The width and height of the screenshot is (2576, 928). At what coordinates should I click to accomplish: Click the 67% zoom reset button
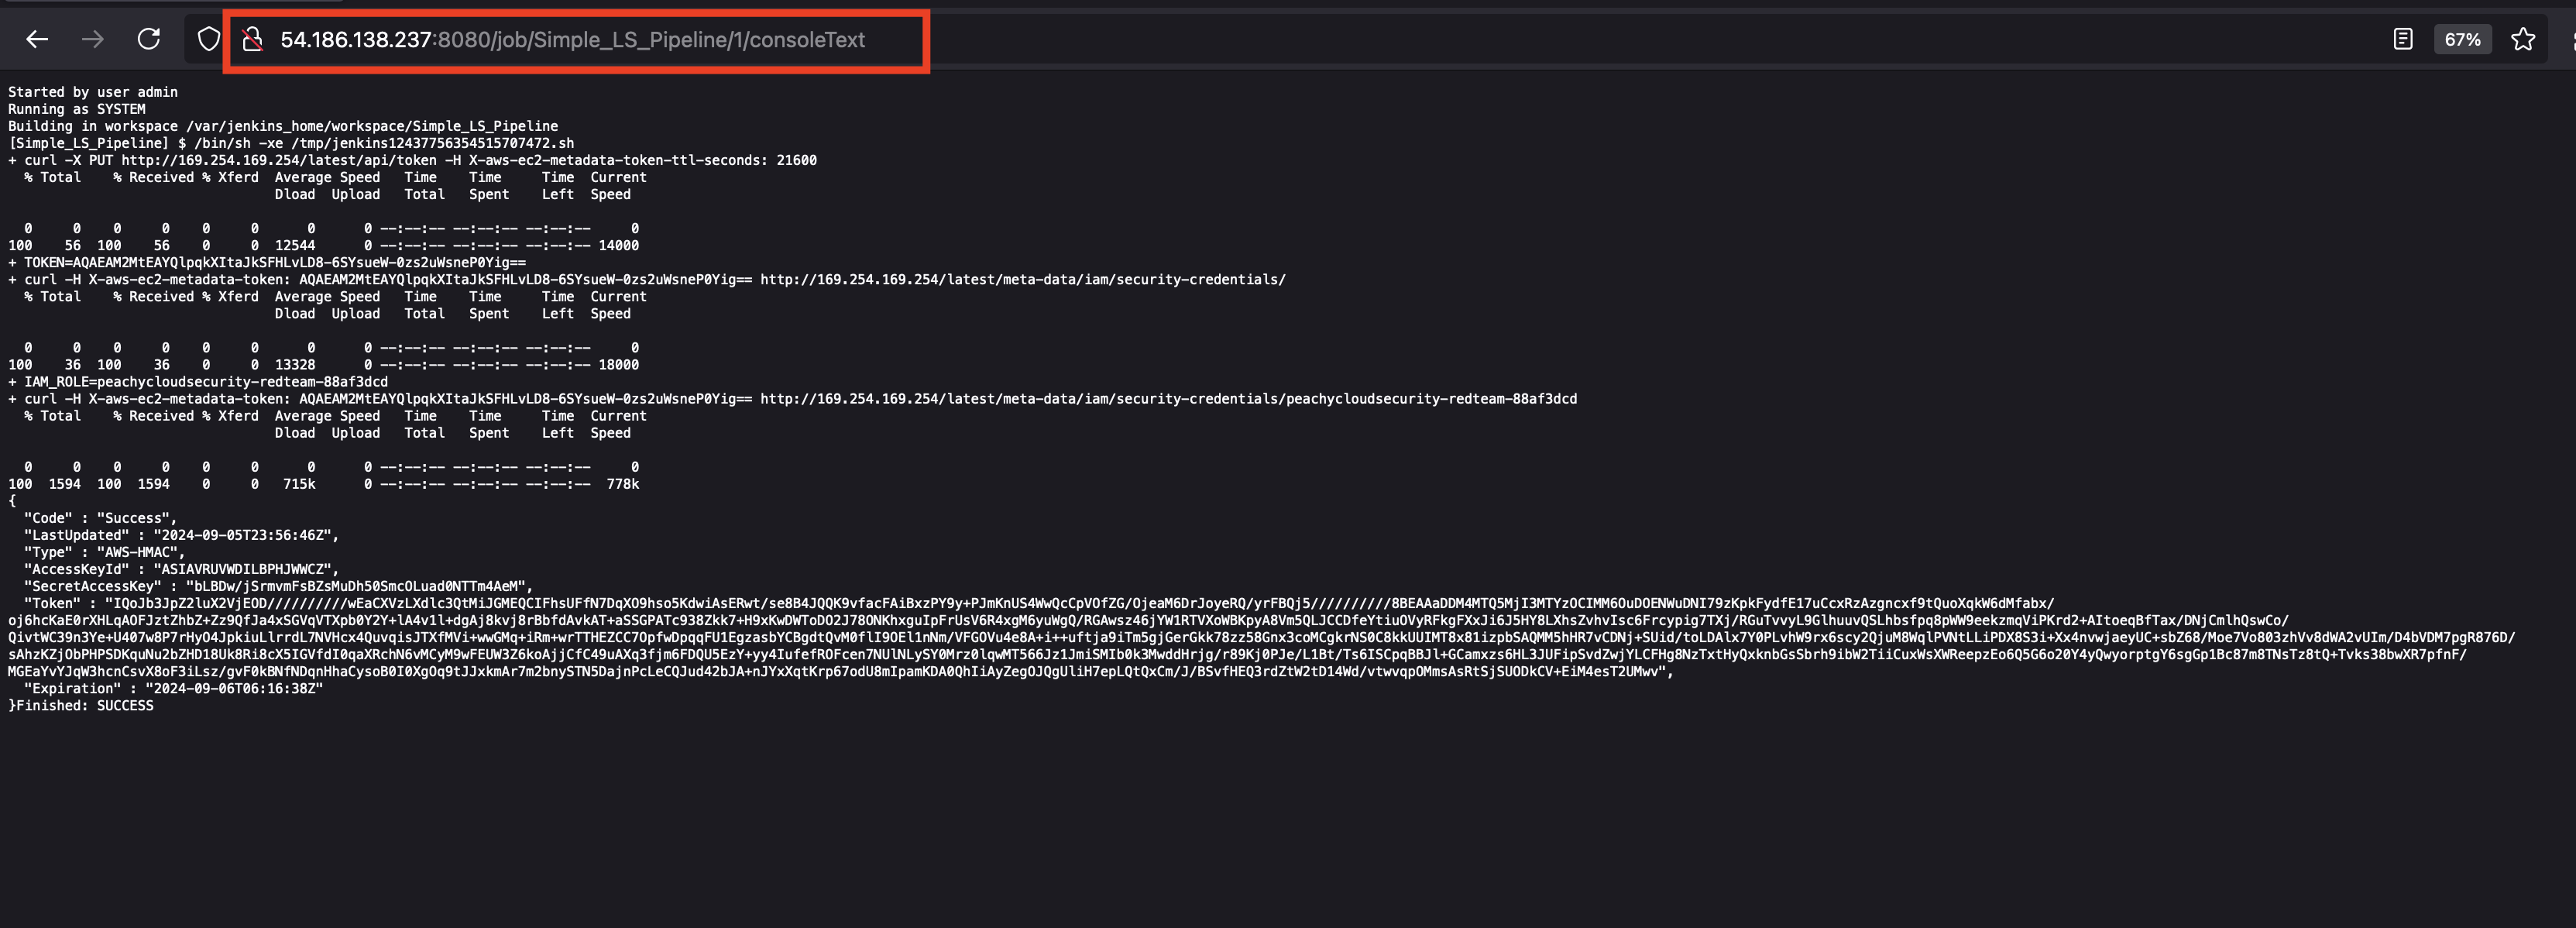[x=2462, y=40]
